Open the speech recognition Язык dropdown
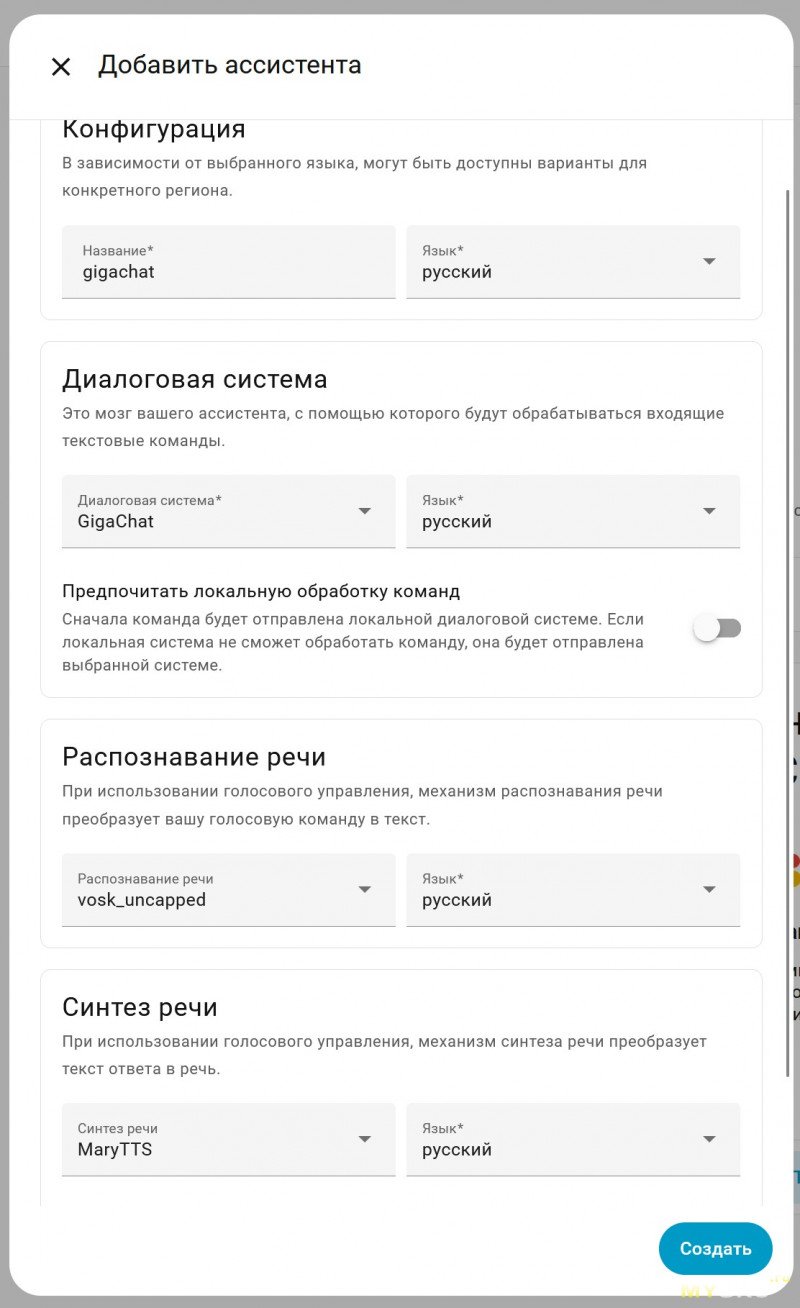800x1308 pixels. (560, 890)
